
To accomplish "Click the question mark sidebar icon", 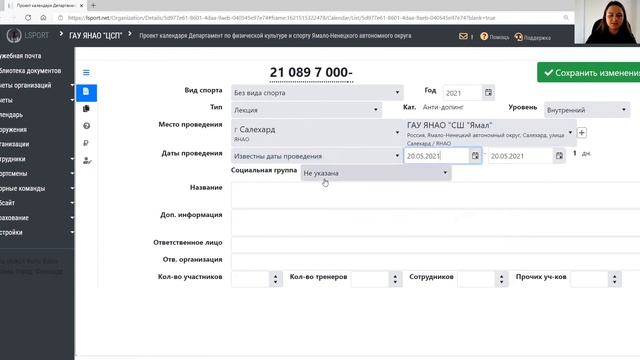I will (x=86, y=126).
